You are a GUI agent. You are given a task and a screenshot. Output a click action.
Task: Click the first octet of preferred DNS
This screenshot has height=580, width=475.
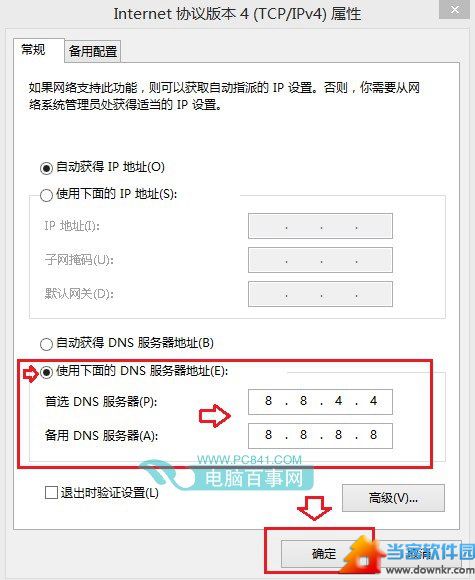[269, 401]
